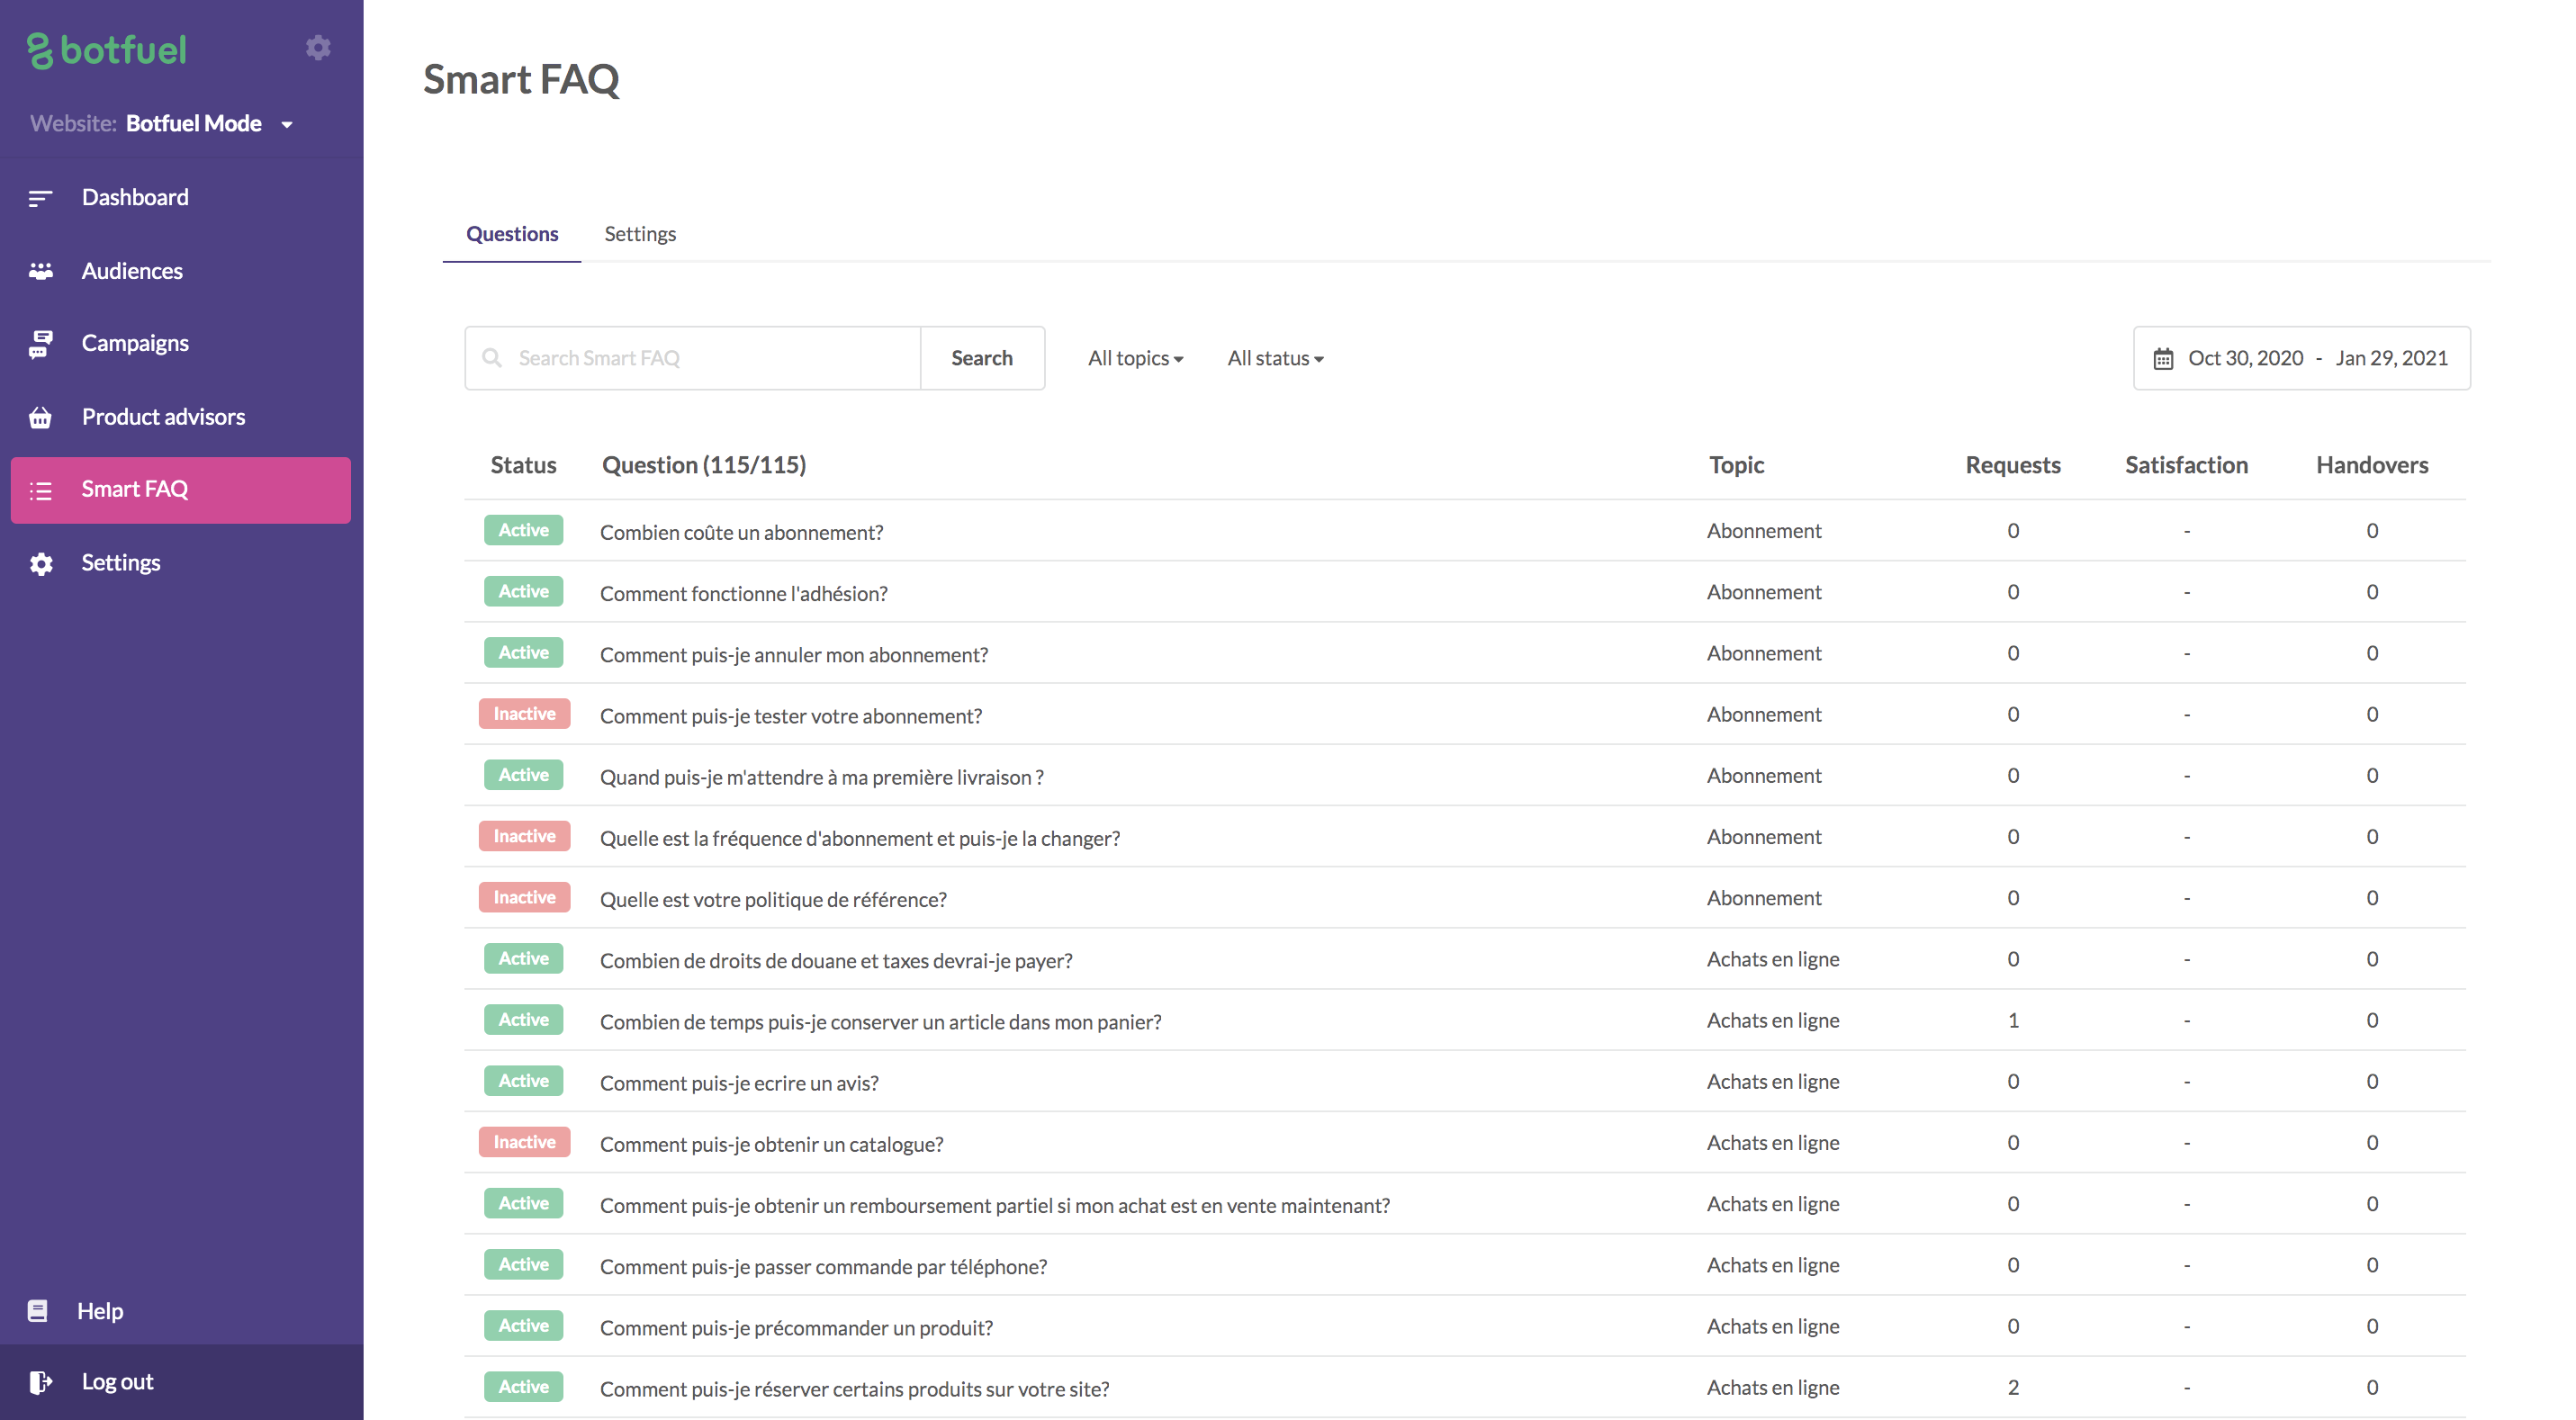This screenshot has width=2576, height=1420.
Task: Click the calendar icon in date range
Action: tap(2163, 359)
